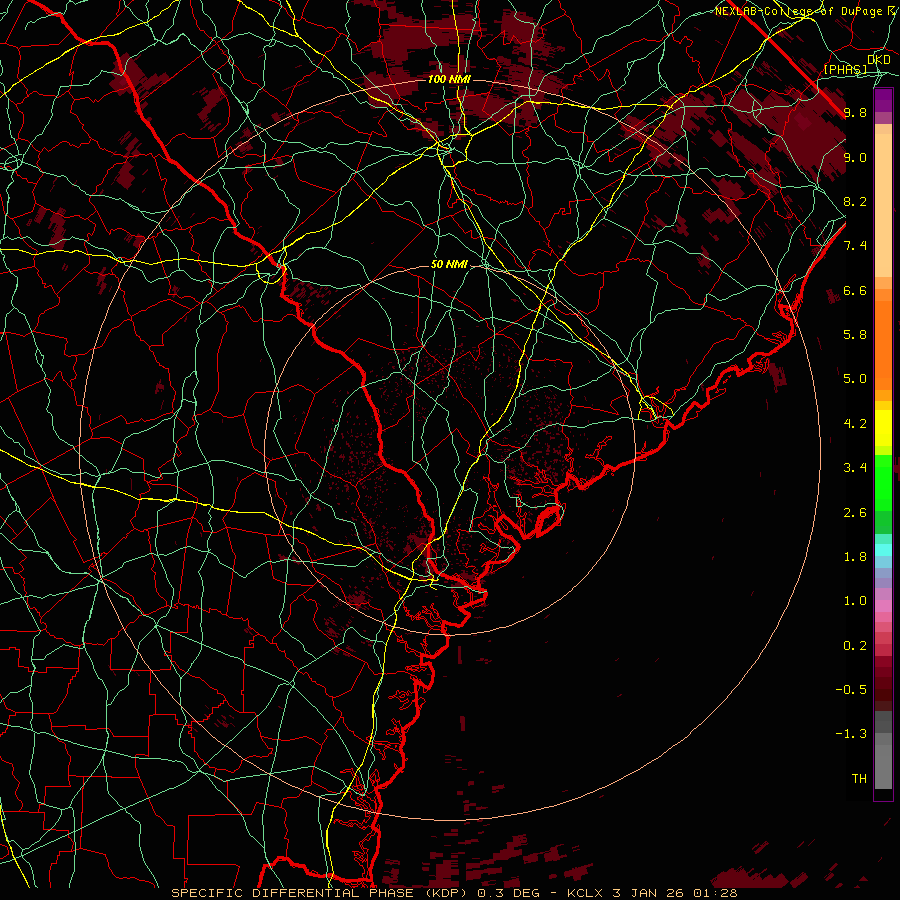Click the 7.4 value on the scale
The image size is (900, 900).
click(x=855, y=246)
